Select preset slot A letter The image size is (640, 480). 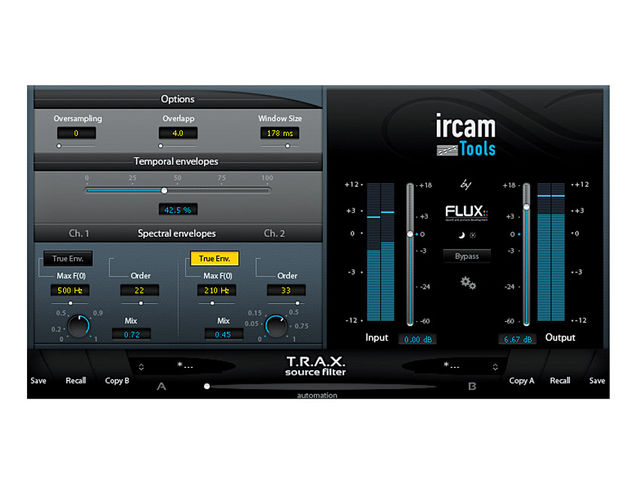[x=162, y=386]
